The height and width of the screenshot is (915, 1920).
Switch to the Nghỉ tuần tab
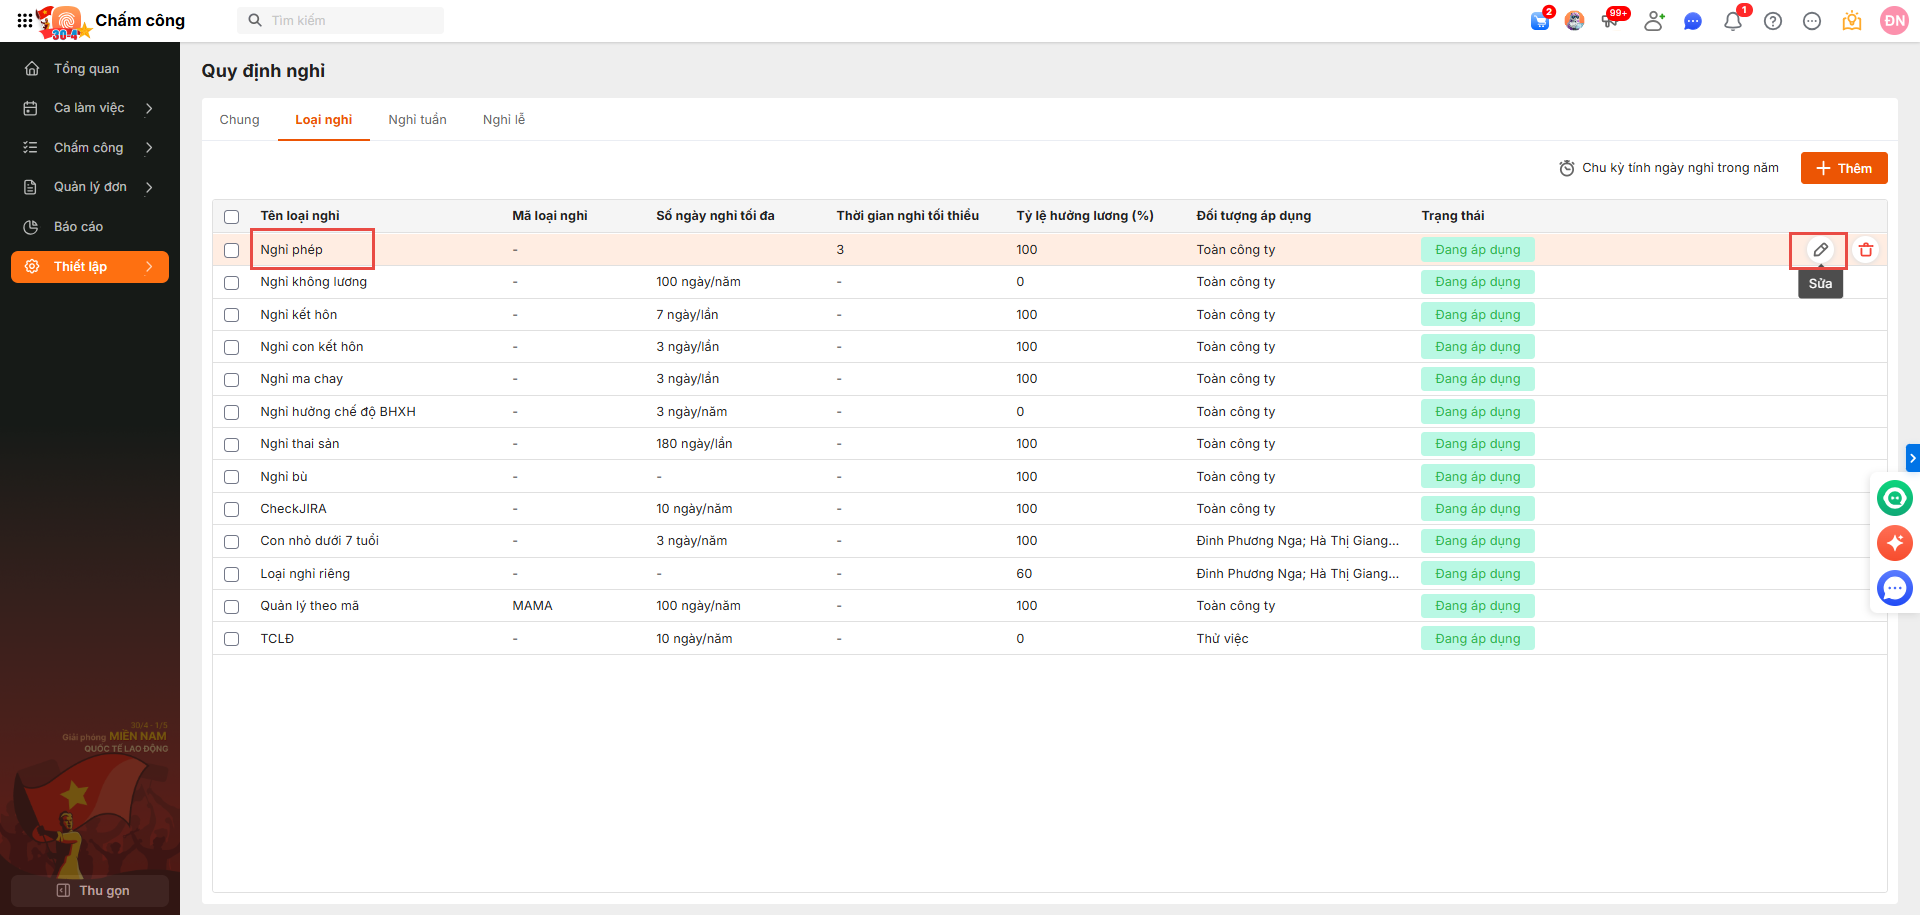(x=417, y=120)
